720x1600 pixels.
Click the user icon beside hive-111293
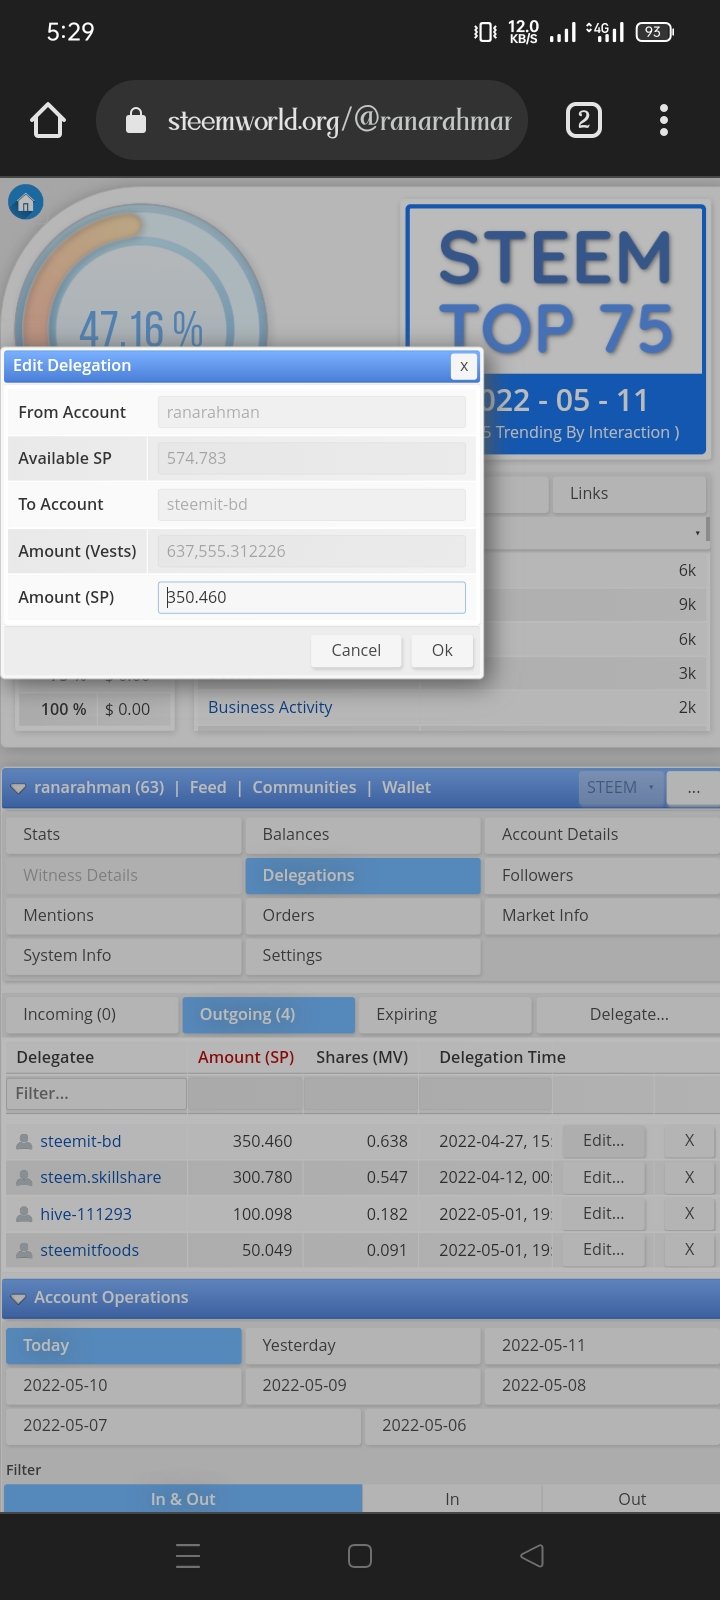coord(25,1214)
